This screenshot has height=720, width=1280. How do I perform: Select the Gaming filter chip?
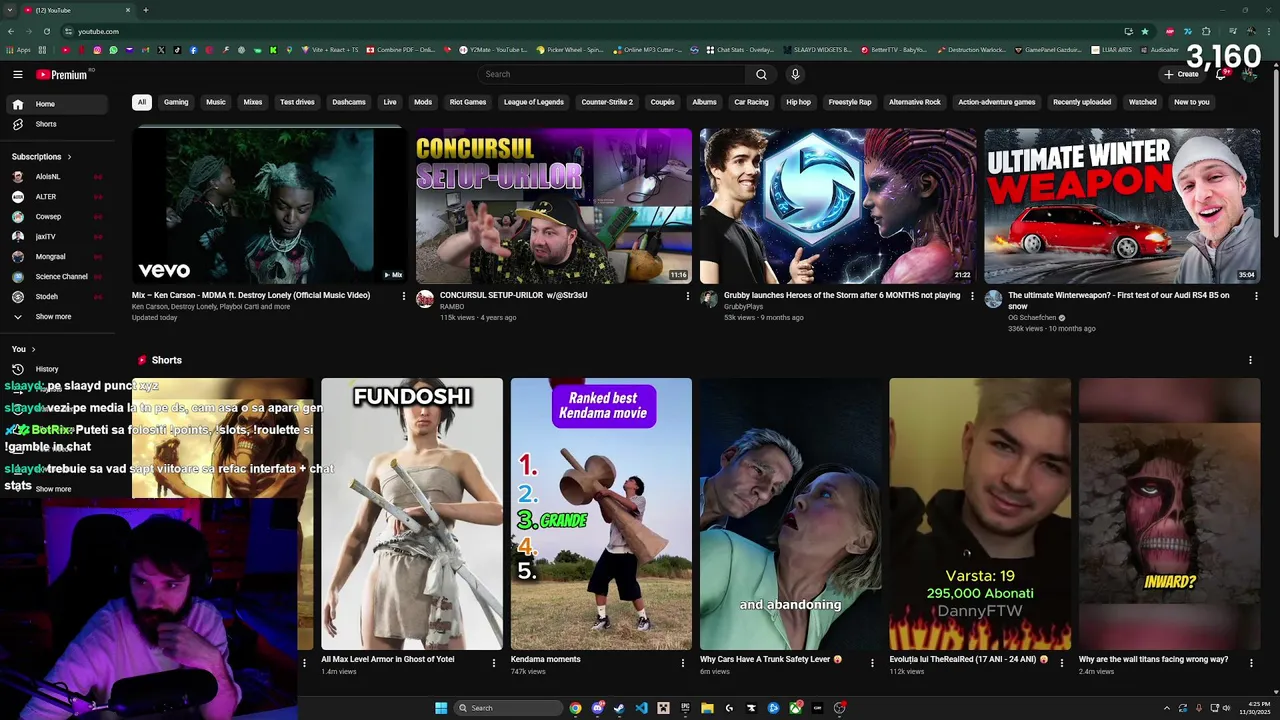pyautogui.click(x=176, y=102)
